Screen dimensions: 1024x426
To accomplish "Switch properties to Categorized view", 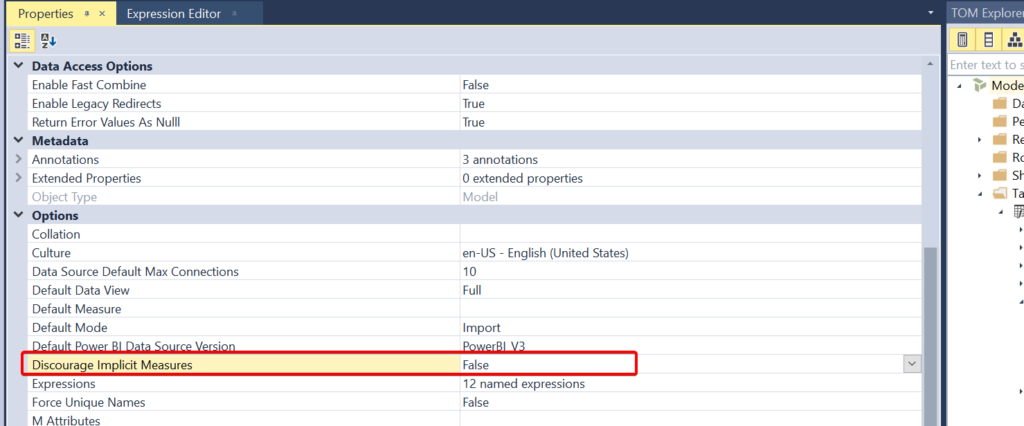I will pyautogui.click(x=22, y=40).
